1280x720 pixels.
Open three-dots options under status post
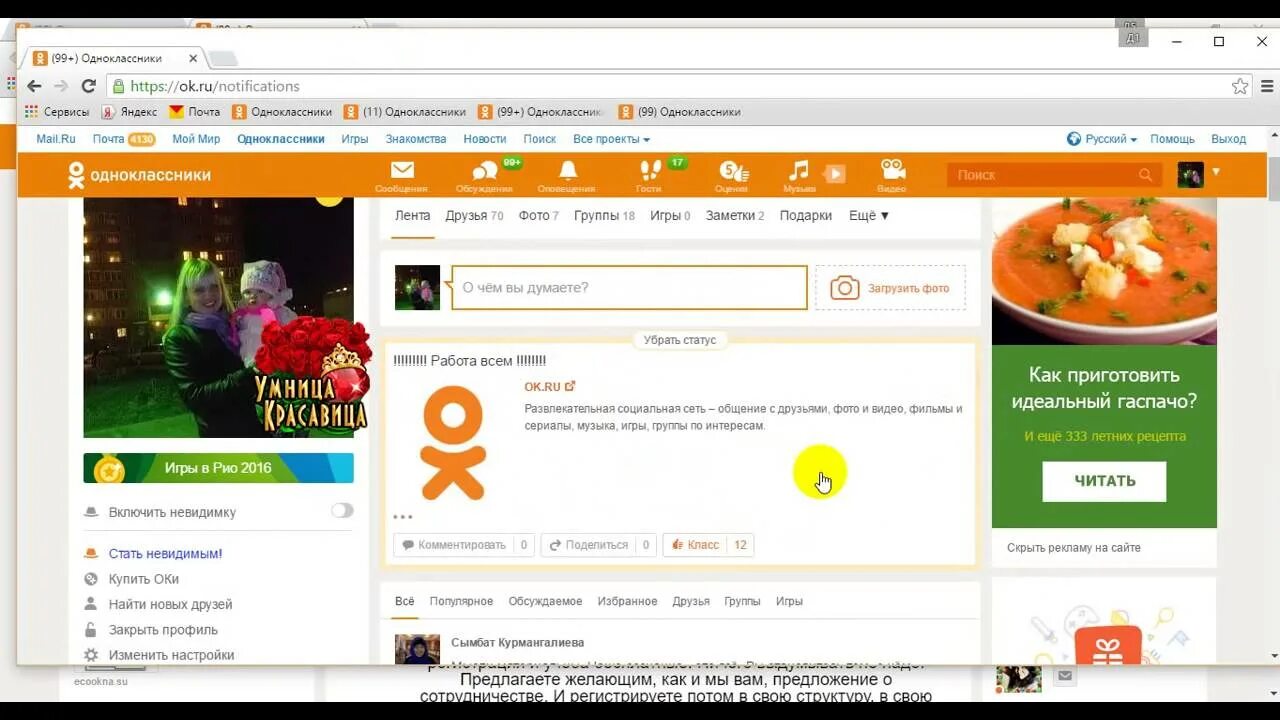click(x=403, y=517)
